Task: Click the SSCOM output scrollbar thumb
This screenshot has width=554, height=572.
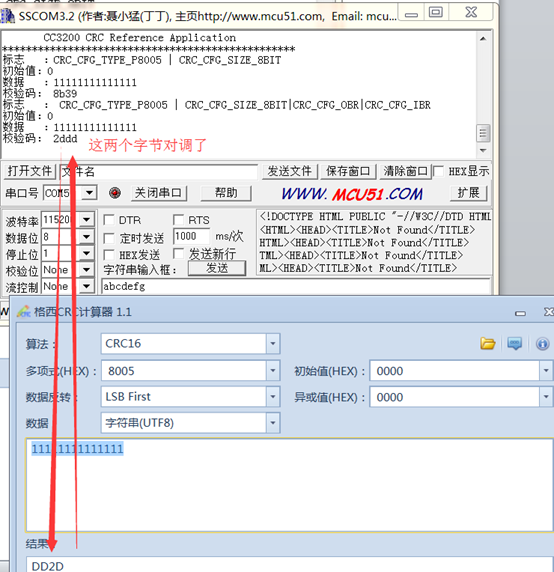Action: click(483, 133)
